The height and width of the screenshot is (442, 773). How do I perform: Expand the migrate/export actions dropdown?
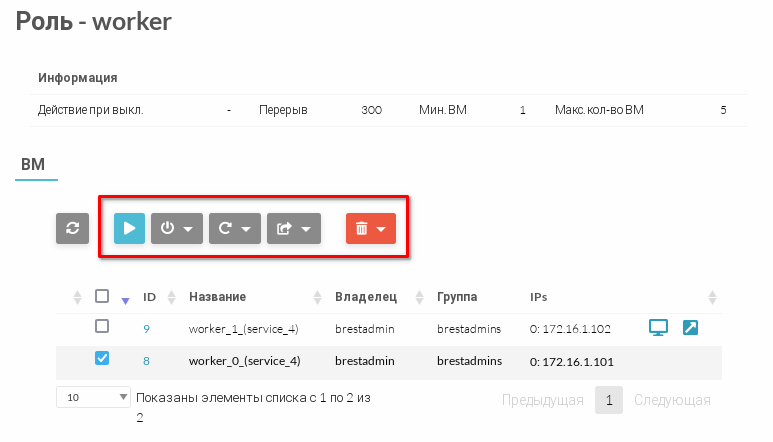pyautogui.click(x=293, y=228)
